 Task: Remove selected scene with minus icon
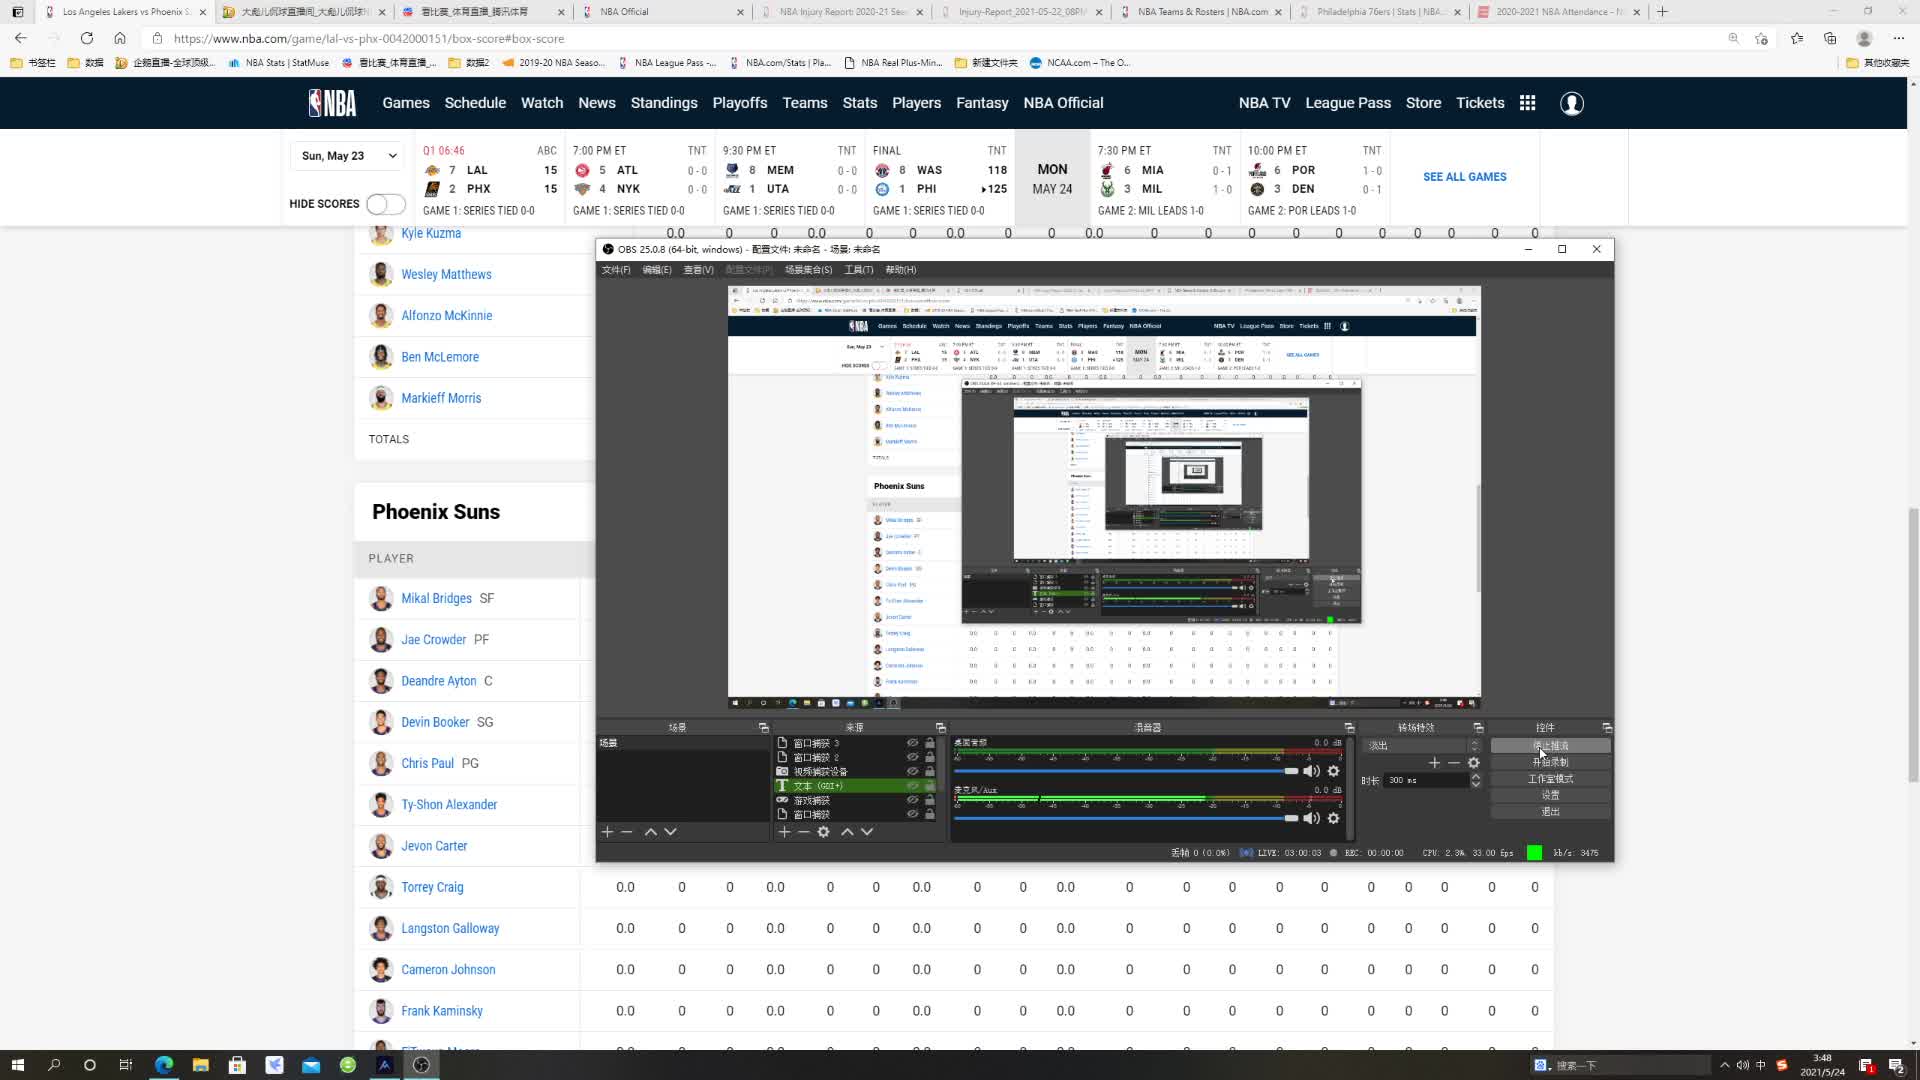point(627,832)
